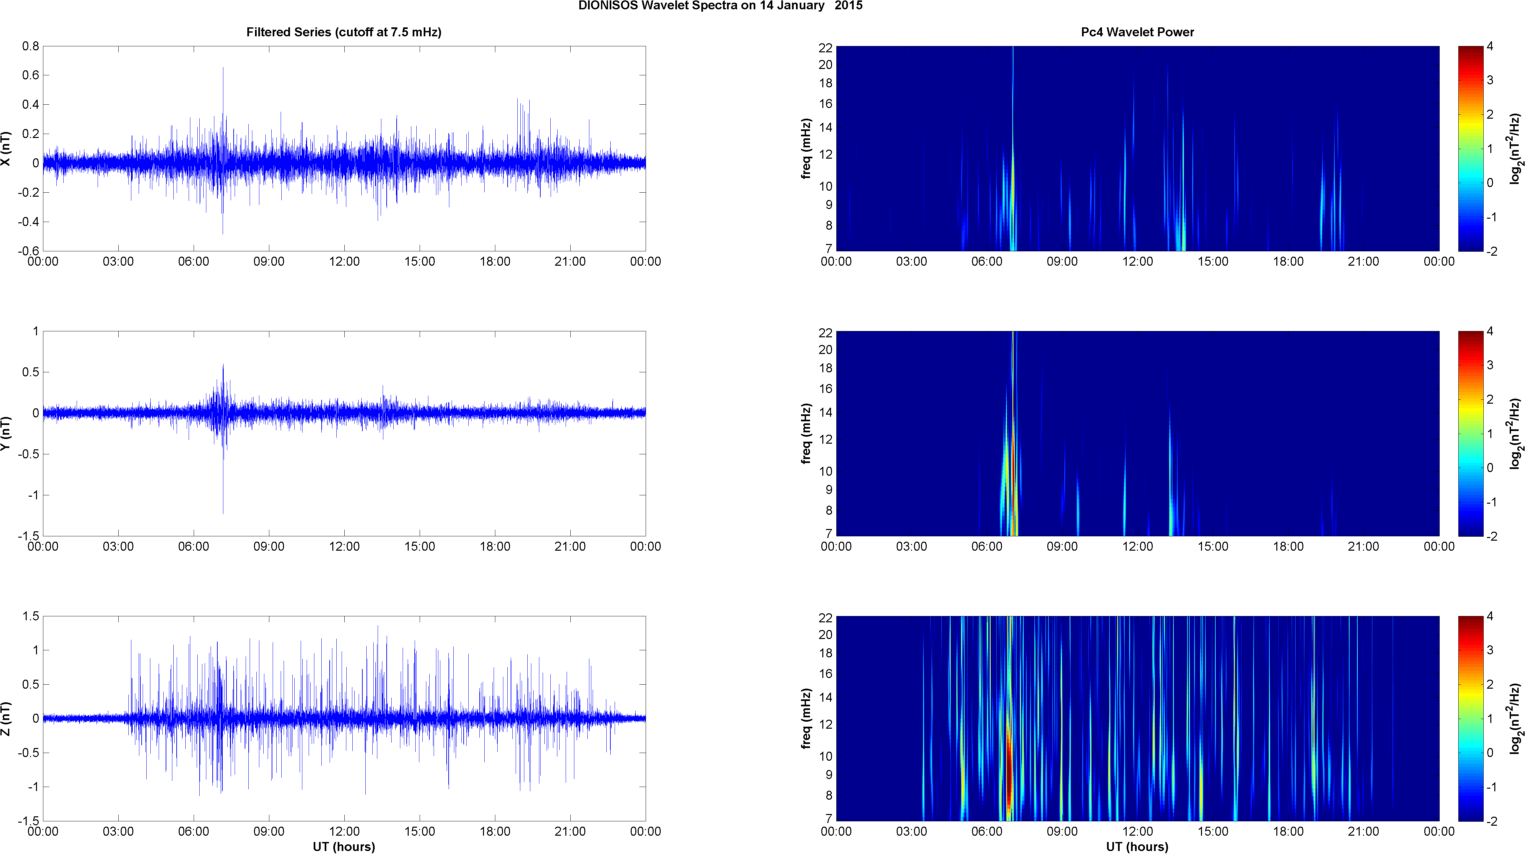
Task: Click the 'Pc4 Wavelet Power' heading
Action: tap(1137, 32)
